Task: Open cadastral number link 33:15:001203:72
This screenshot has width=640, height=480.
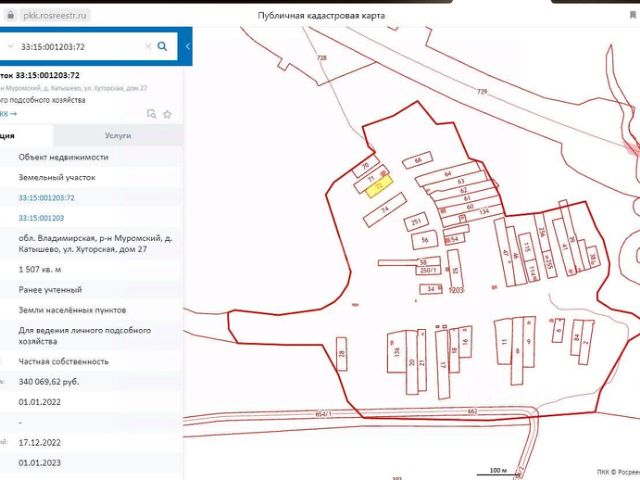Action: pyautogui.click(x=47, y=198)
